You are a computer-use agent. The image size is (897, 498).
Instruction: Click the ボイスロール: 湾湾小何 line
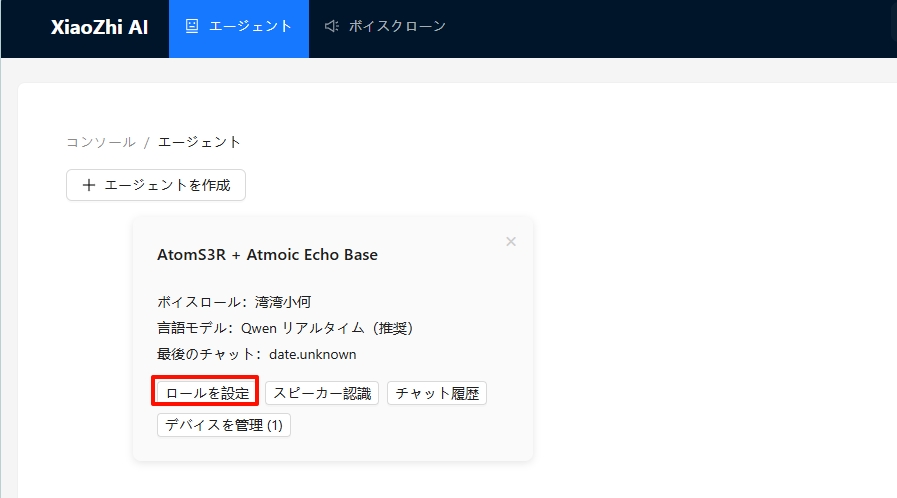coord(234,302)
